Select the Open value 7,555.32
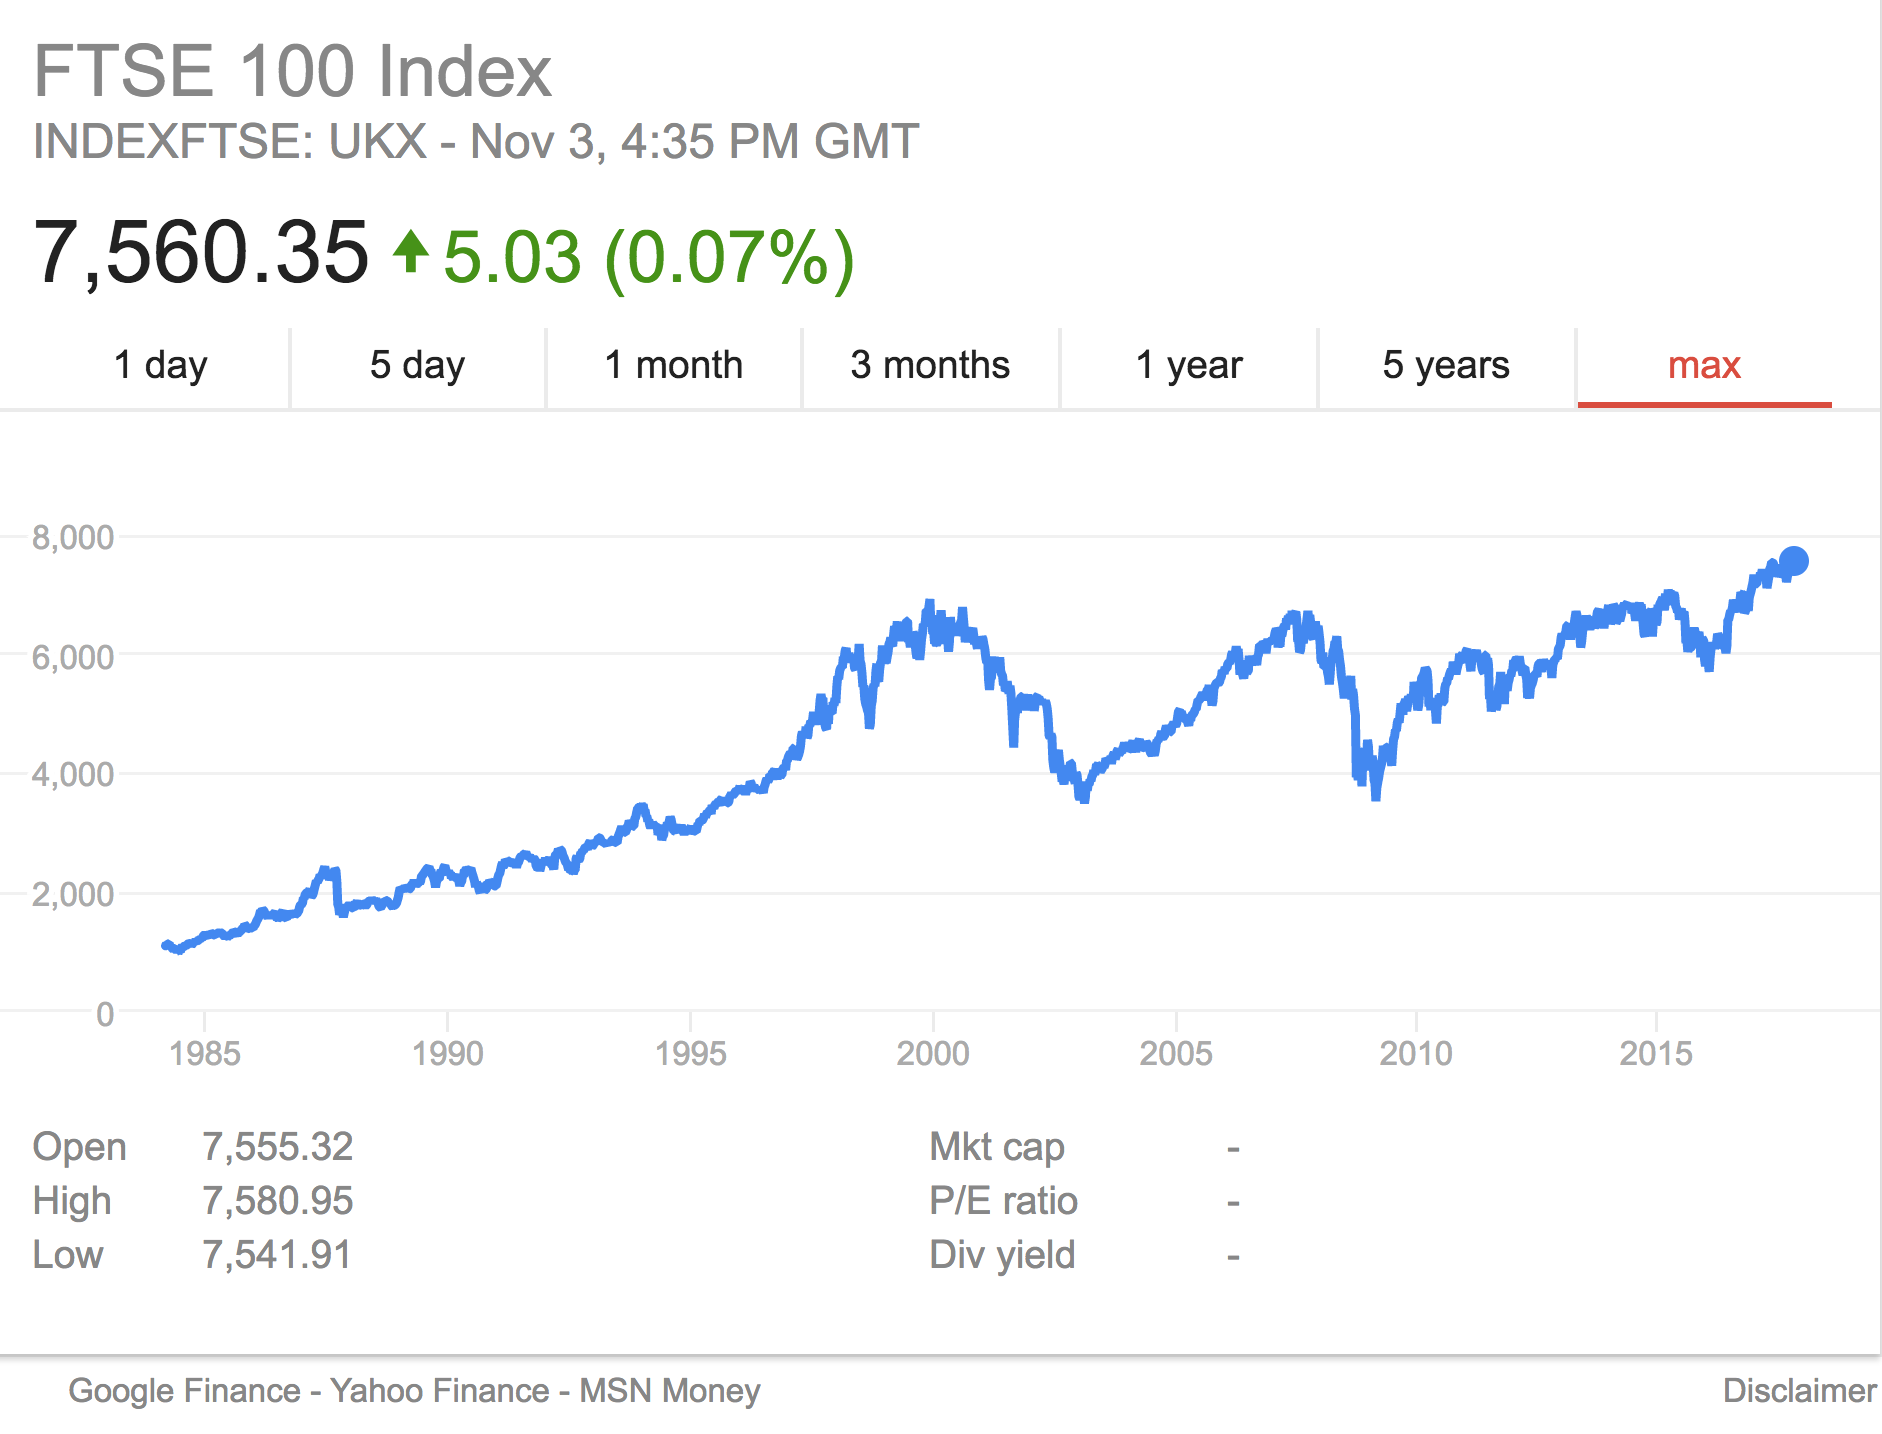 (x=277, y=1147)
